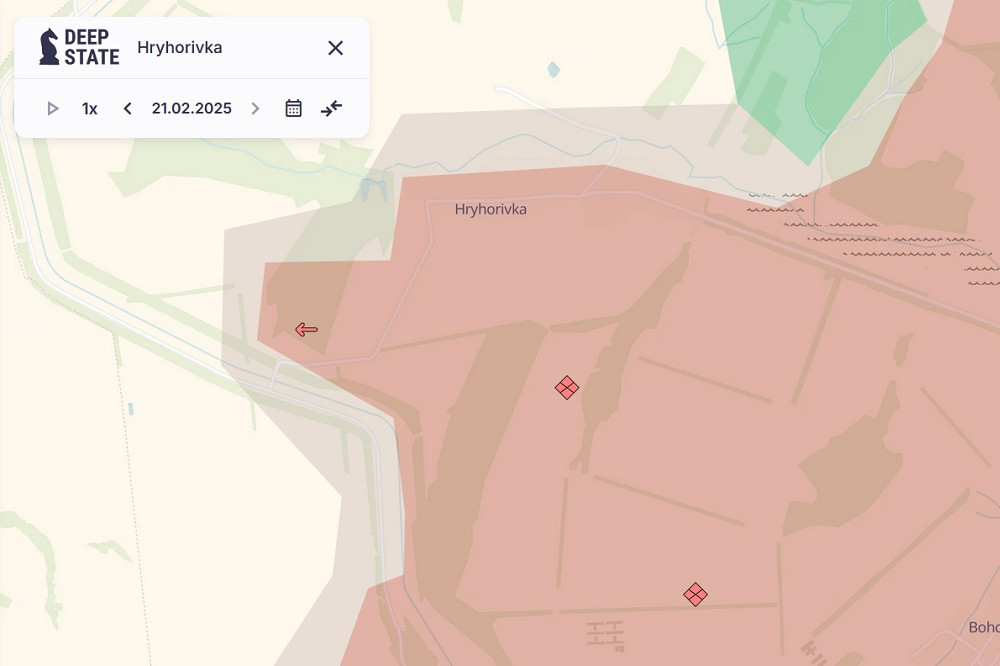This screenshot has height=666, width=1000.
Task: Click the green liberated area
Action: click(x=820, y=60)
